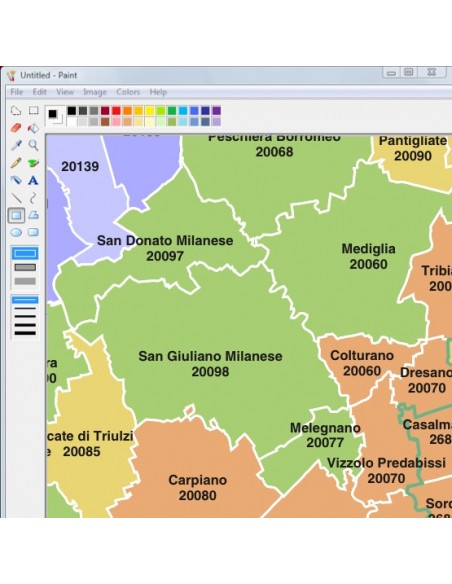Click the 'Carpiano' map label
The height and width of the screenshot is (584, 452).
click(197, 480)
